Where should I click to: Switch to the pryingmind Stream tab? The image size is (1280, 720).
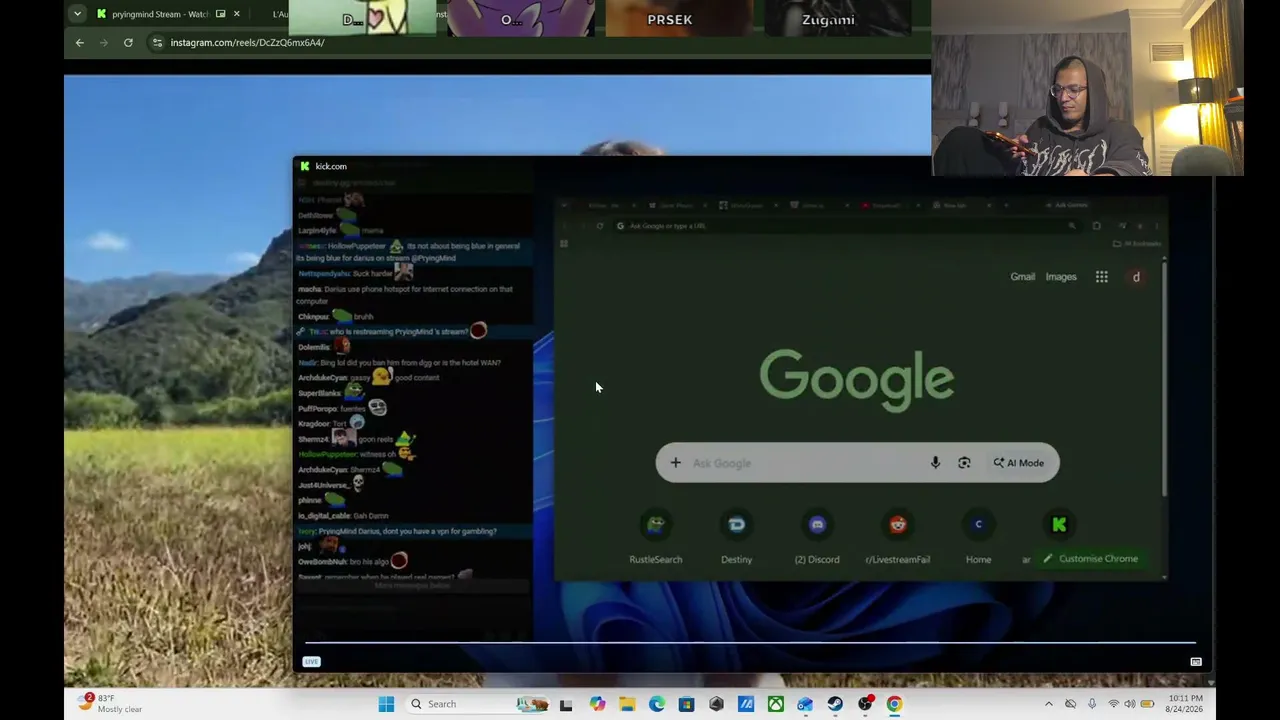[167, 14]
